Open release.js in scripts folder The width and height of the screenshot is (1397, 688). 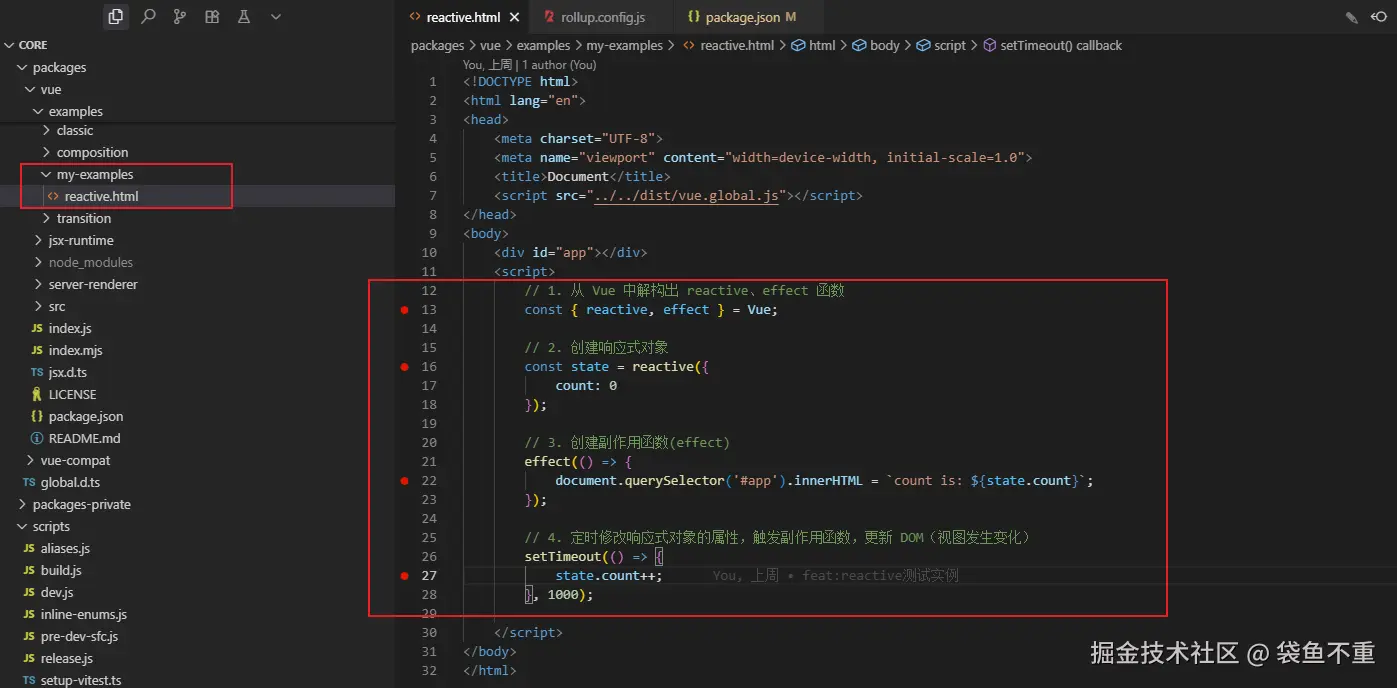(67, 659)
